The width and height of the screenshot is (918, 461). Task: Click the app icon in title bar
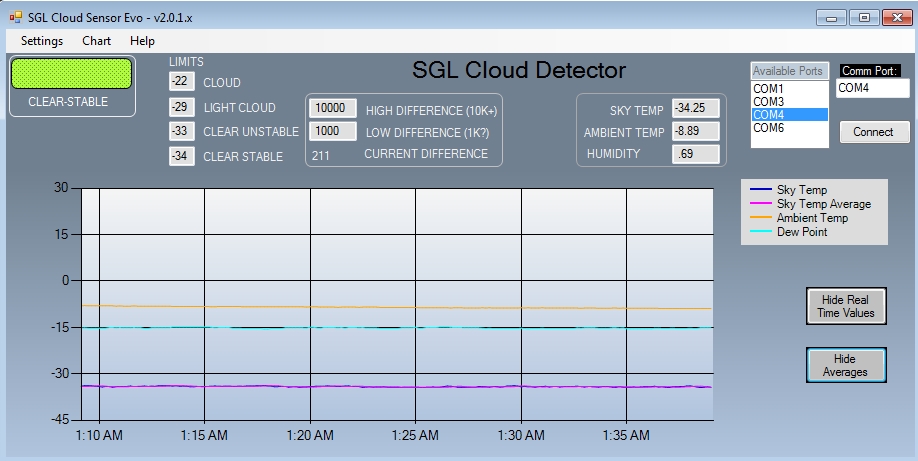coord(15,16)
